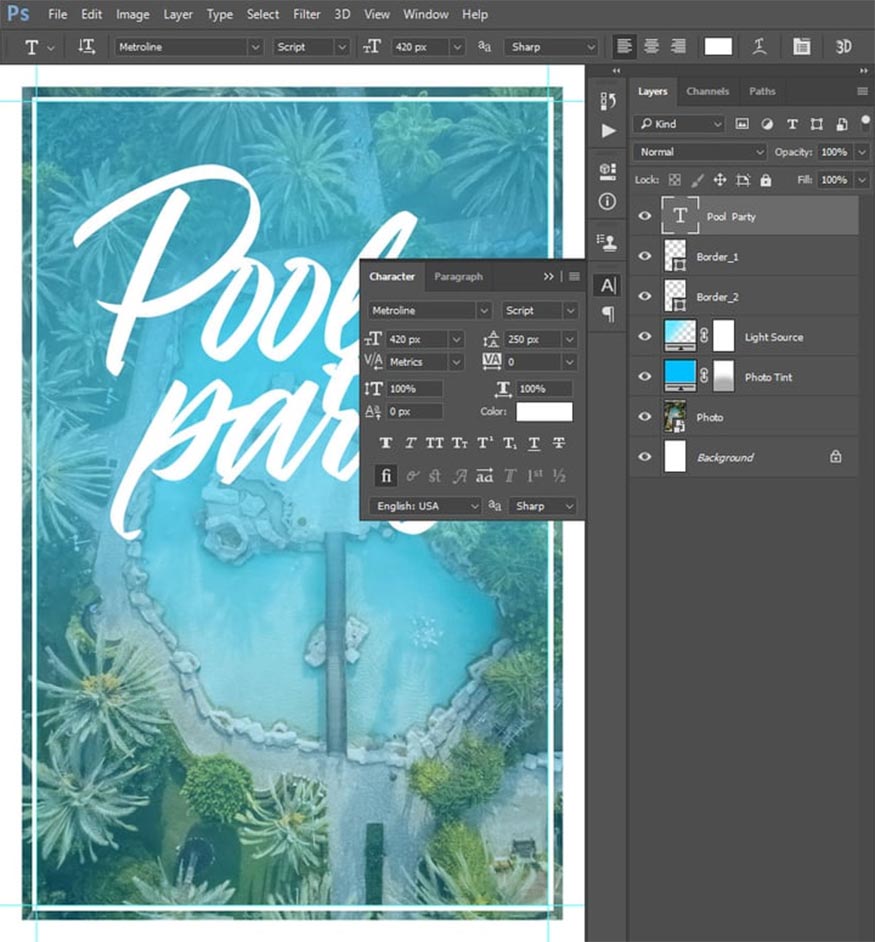This screenshot has width=875, height=942.
Task: Center text in options bar
Action: [x=651, y=46]
